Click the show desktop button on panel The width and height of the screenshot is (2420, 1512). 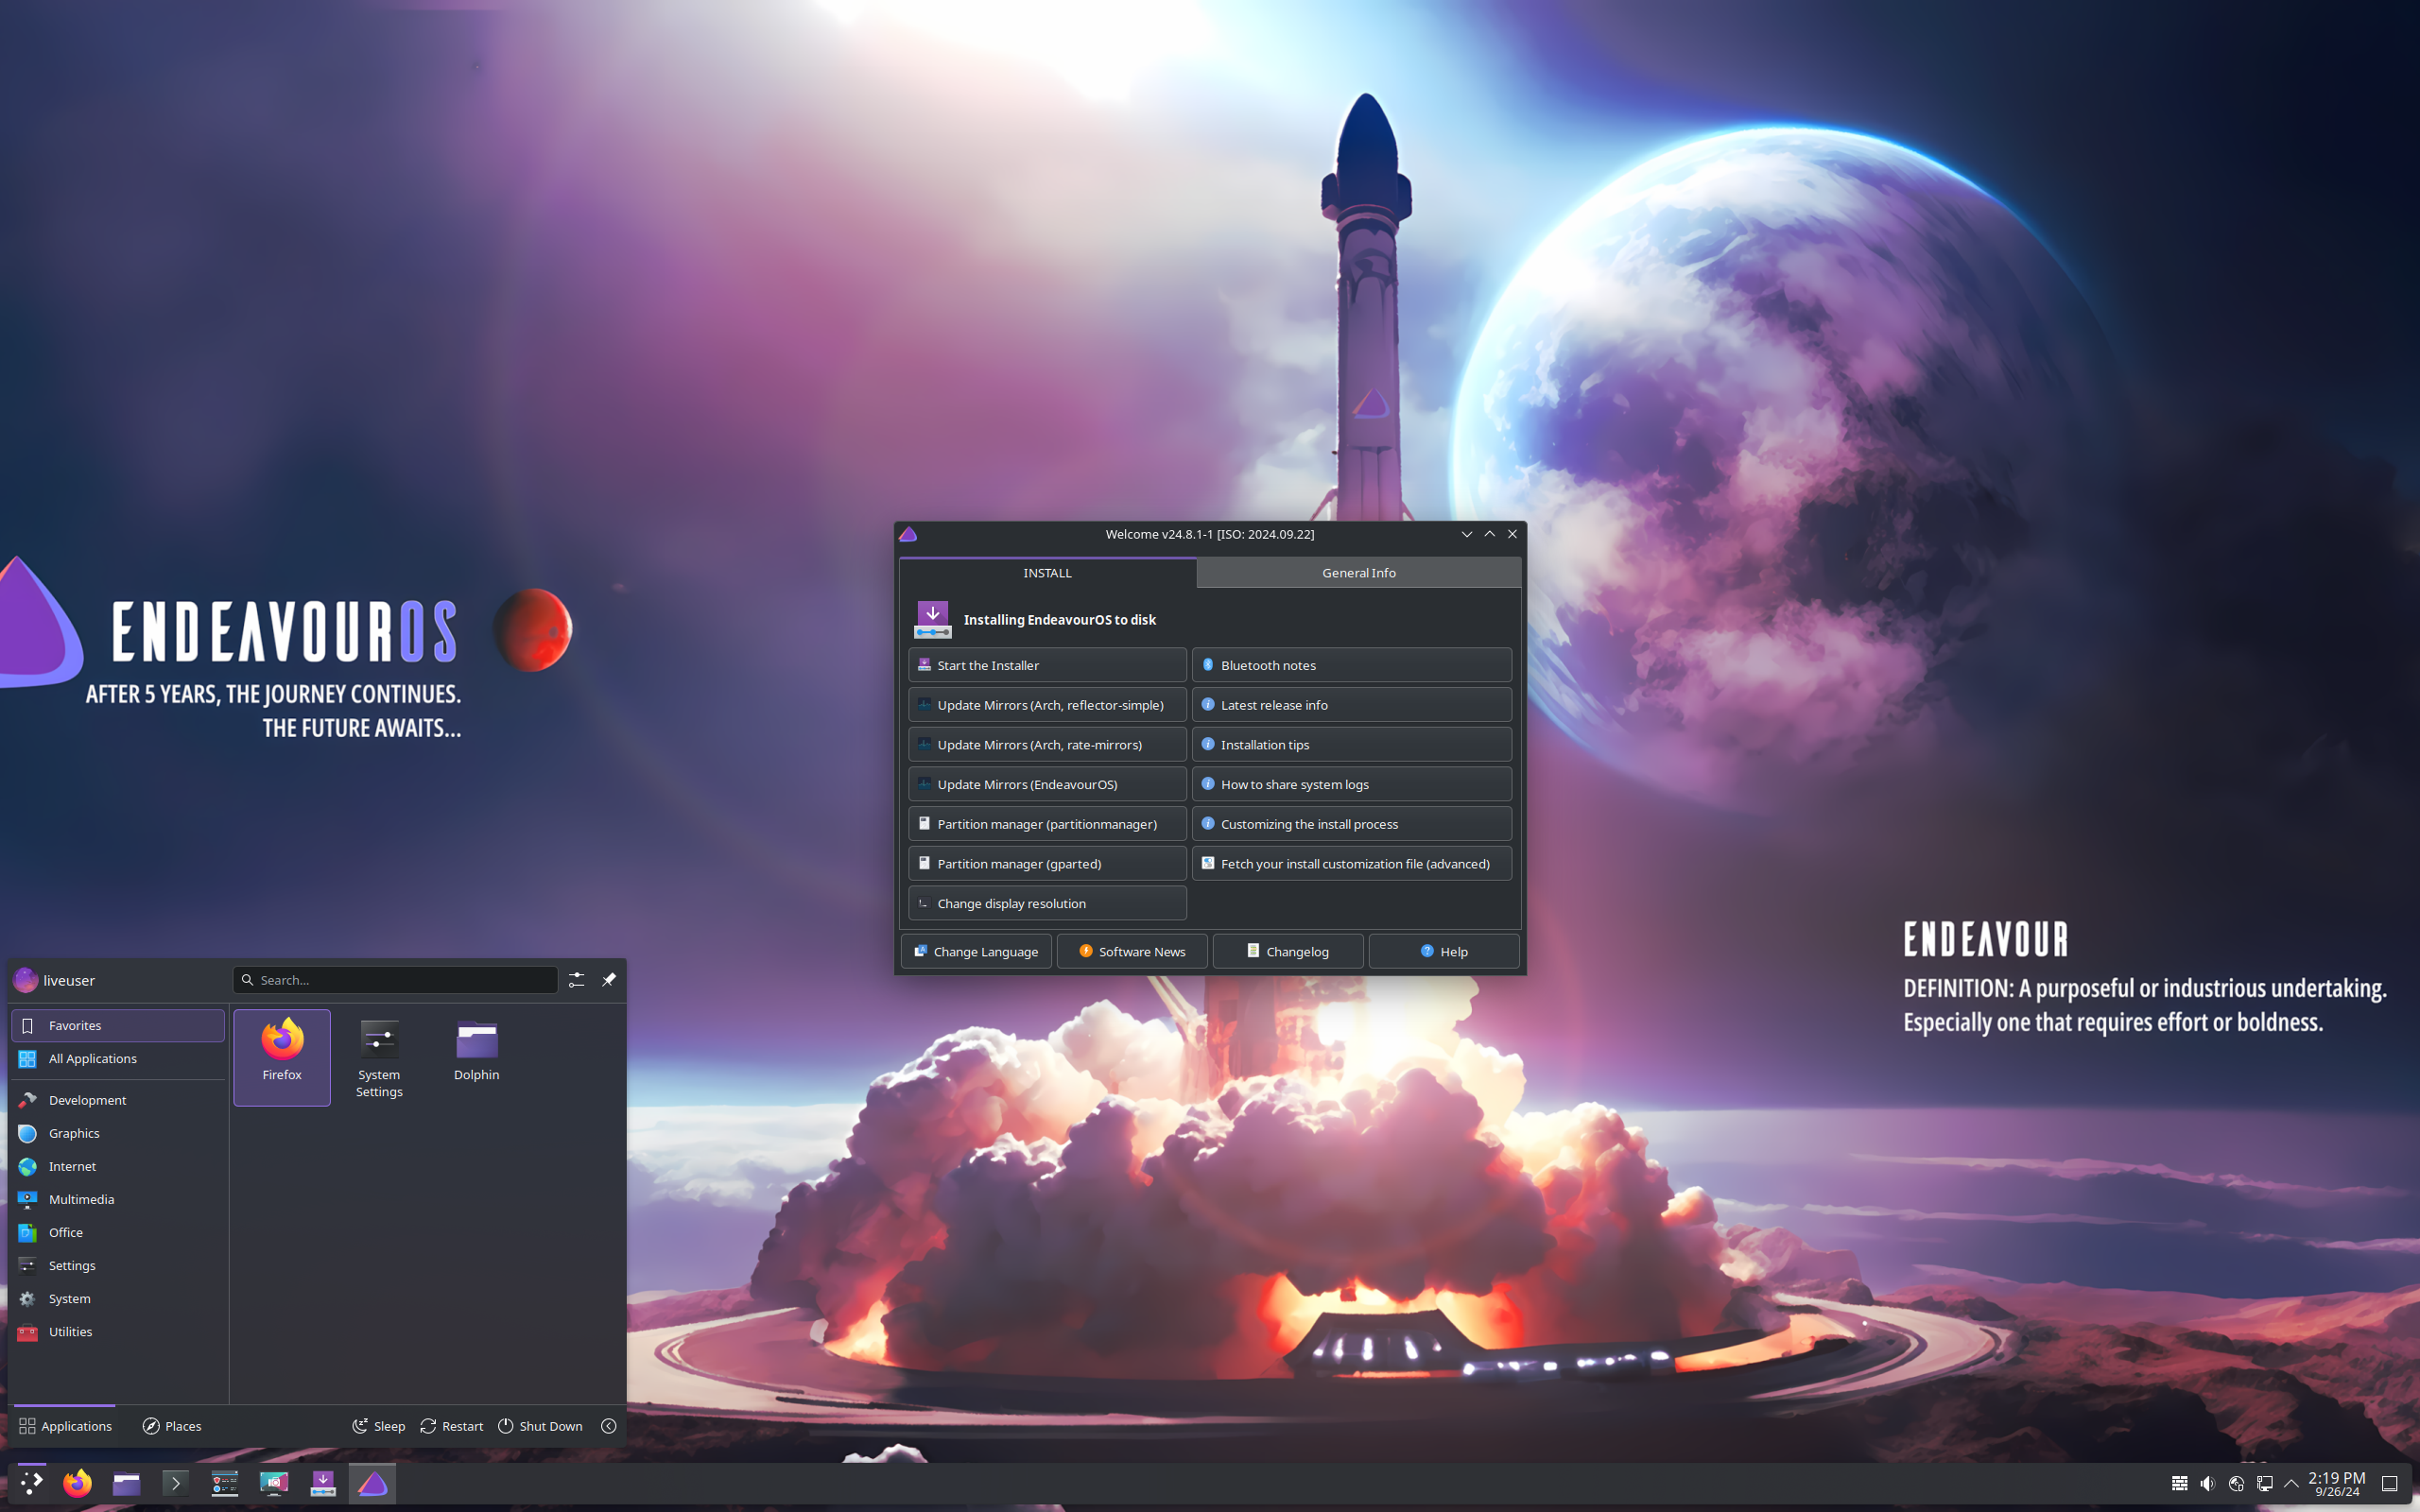point(2389,1483)
